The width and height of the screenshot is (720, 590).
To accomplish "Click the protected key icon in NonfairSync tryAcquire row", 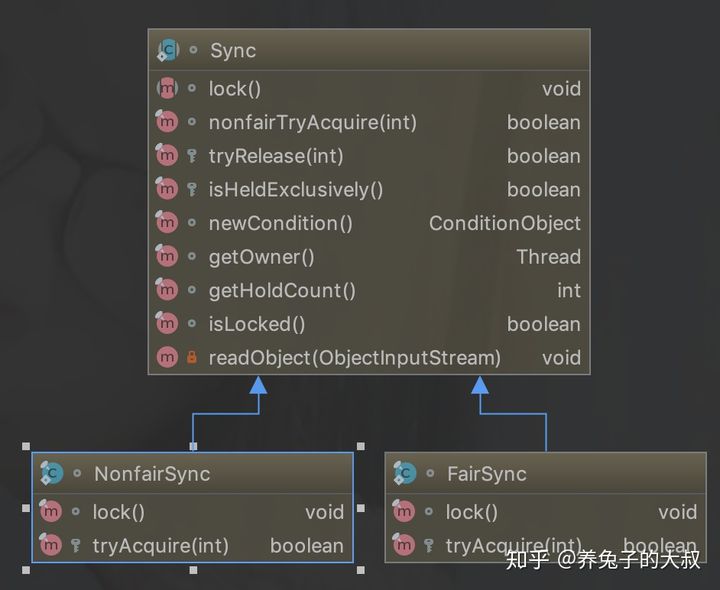I will pos(76,545).
